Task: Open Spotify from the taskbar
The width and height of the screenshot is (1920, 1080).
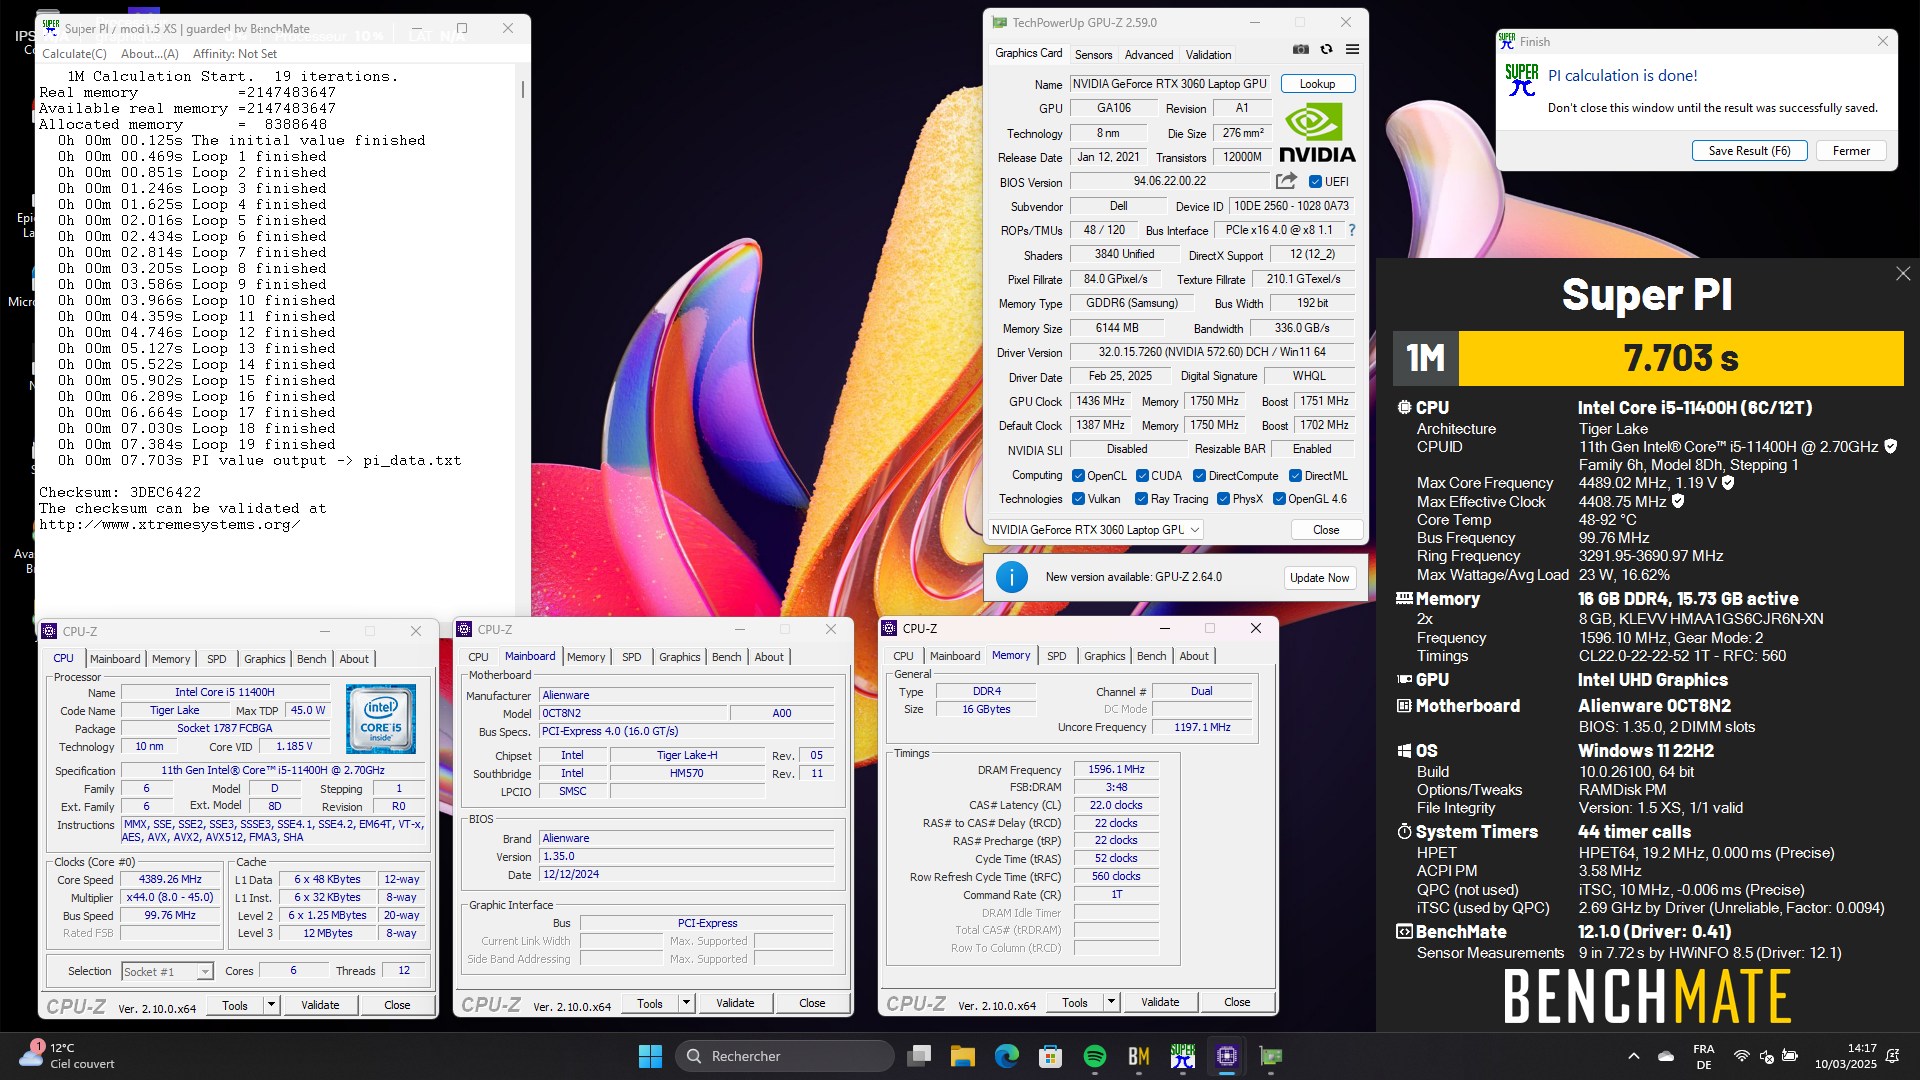Action: tap(1094, 1056)
